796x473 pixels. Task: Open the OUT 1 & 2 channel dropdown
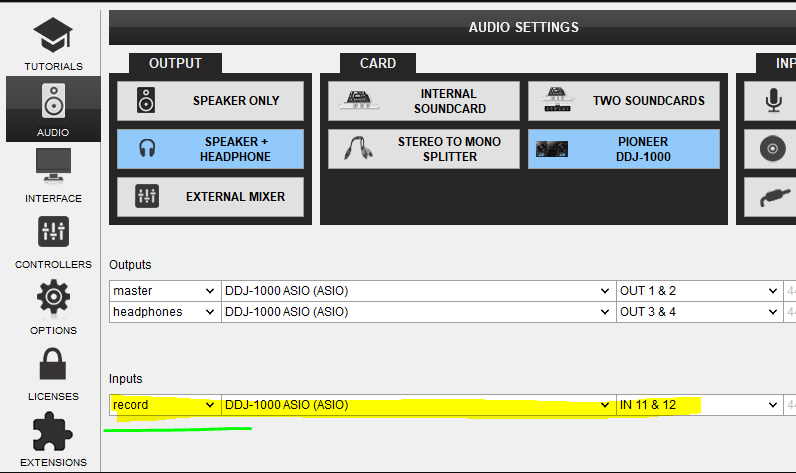pos(699,291)
